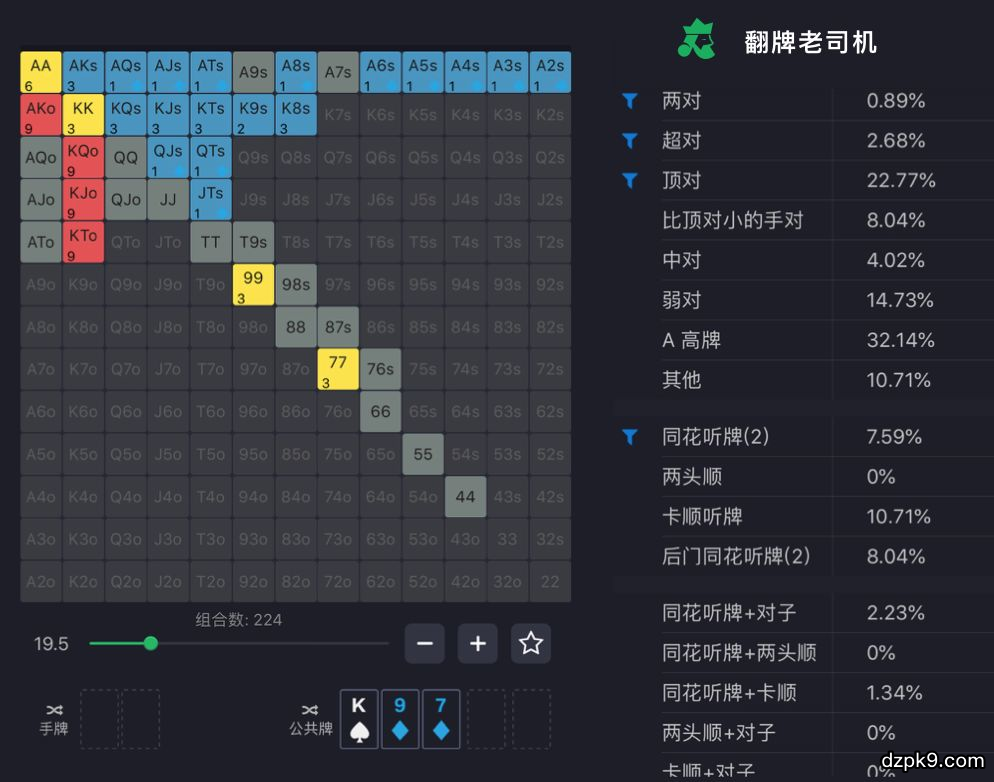Click the first empty 手牌 card slot

[98, 718]
